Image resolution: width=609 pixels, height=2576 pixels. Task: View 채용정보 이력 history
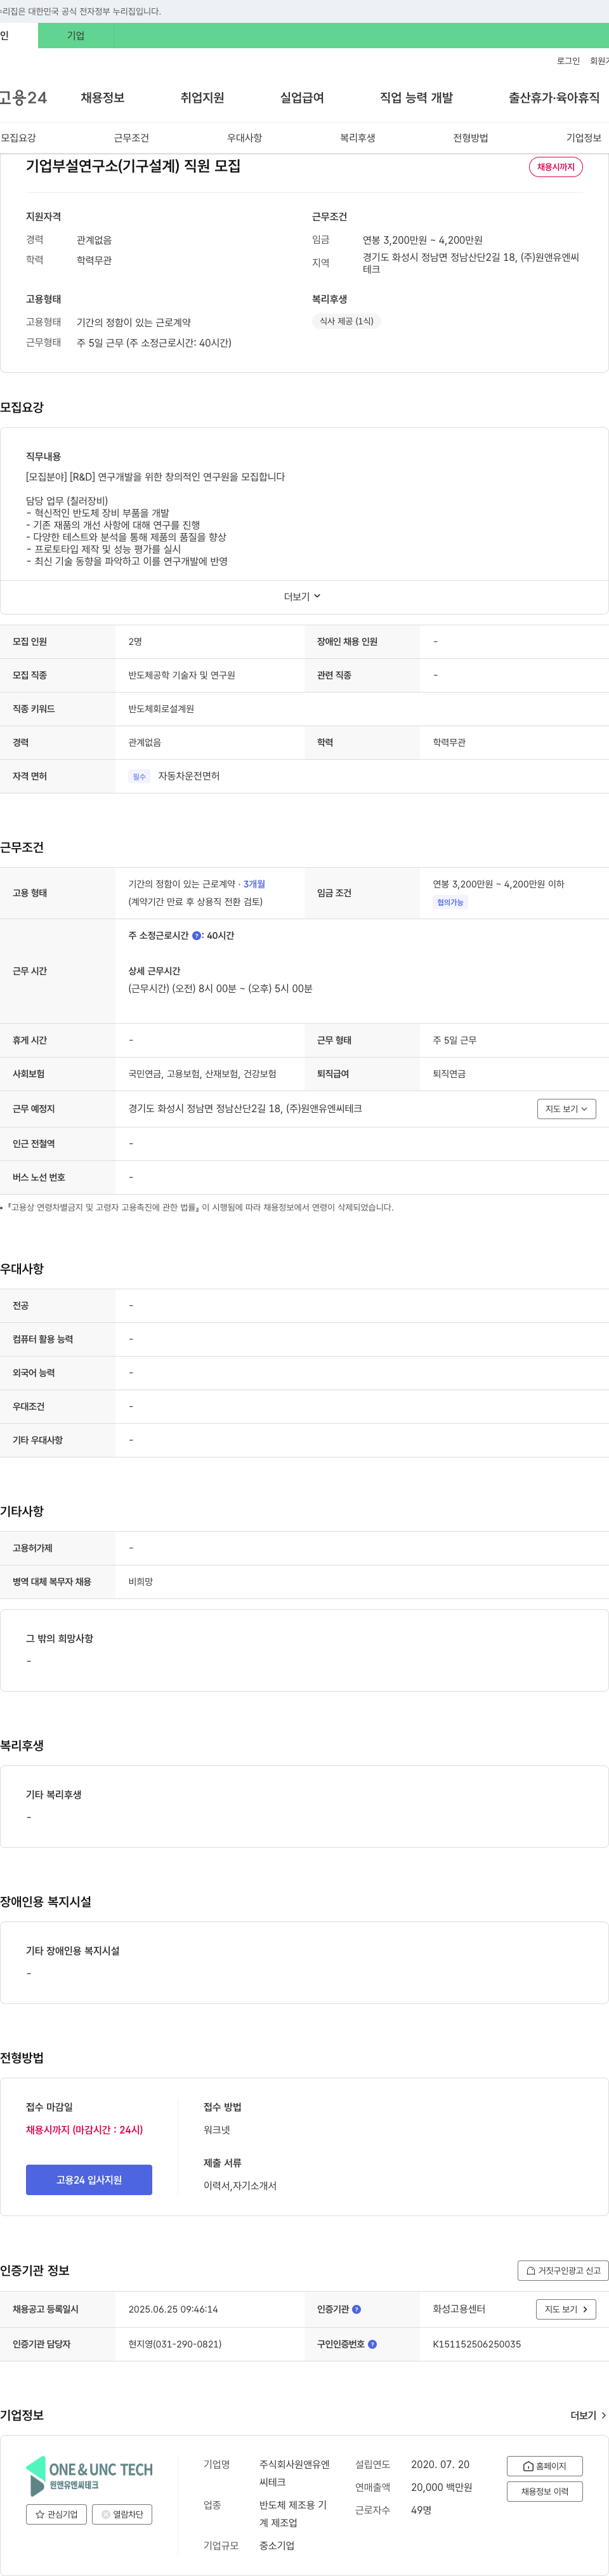click(x=544, y=2492)
